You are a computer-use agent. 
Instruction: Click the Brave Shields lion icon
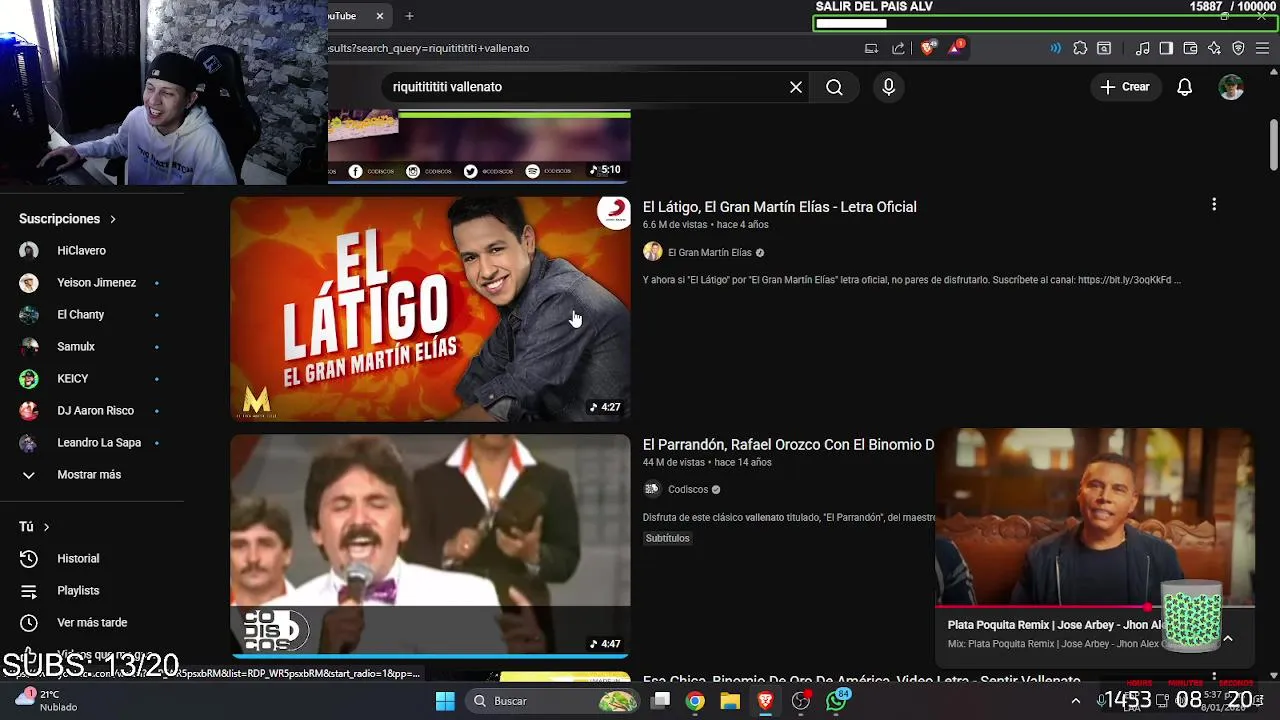(928, 48)
